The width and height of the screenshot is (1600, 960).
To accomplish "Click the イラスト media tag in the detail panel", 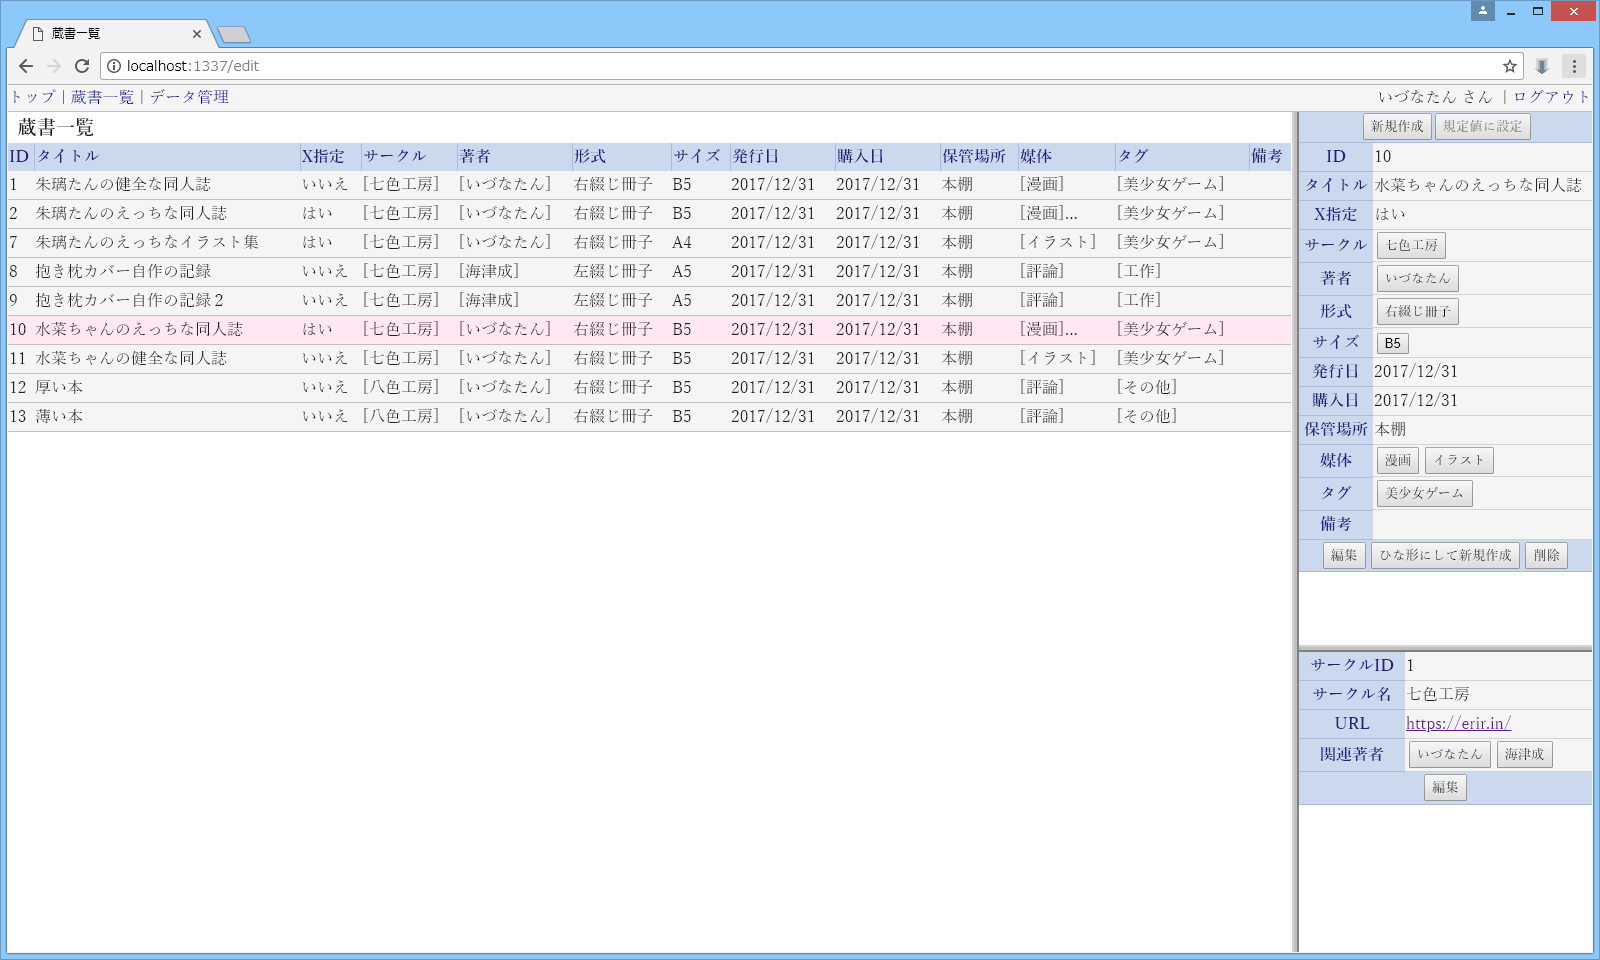I will pyautogui.click(x=1459, y=461).
